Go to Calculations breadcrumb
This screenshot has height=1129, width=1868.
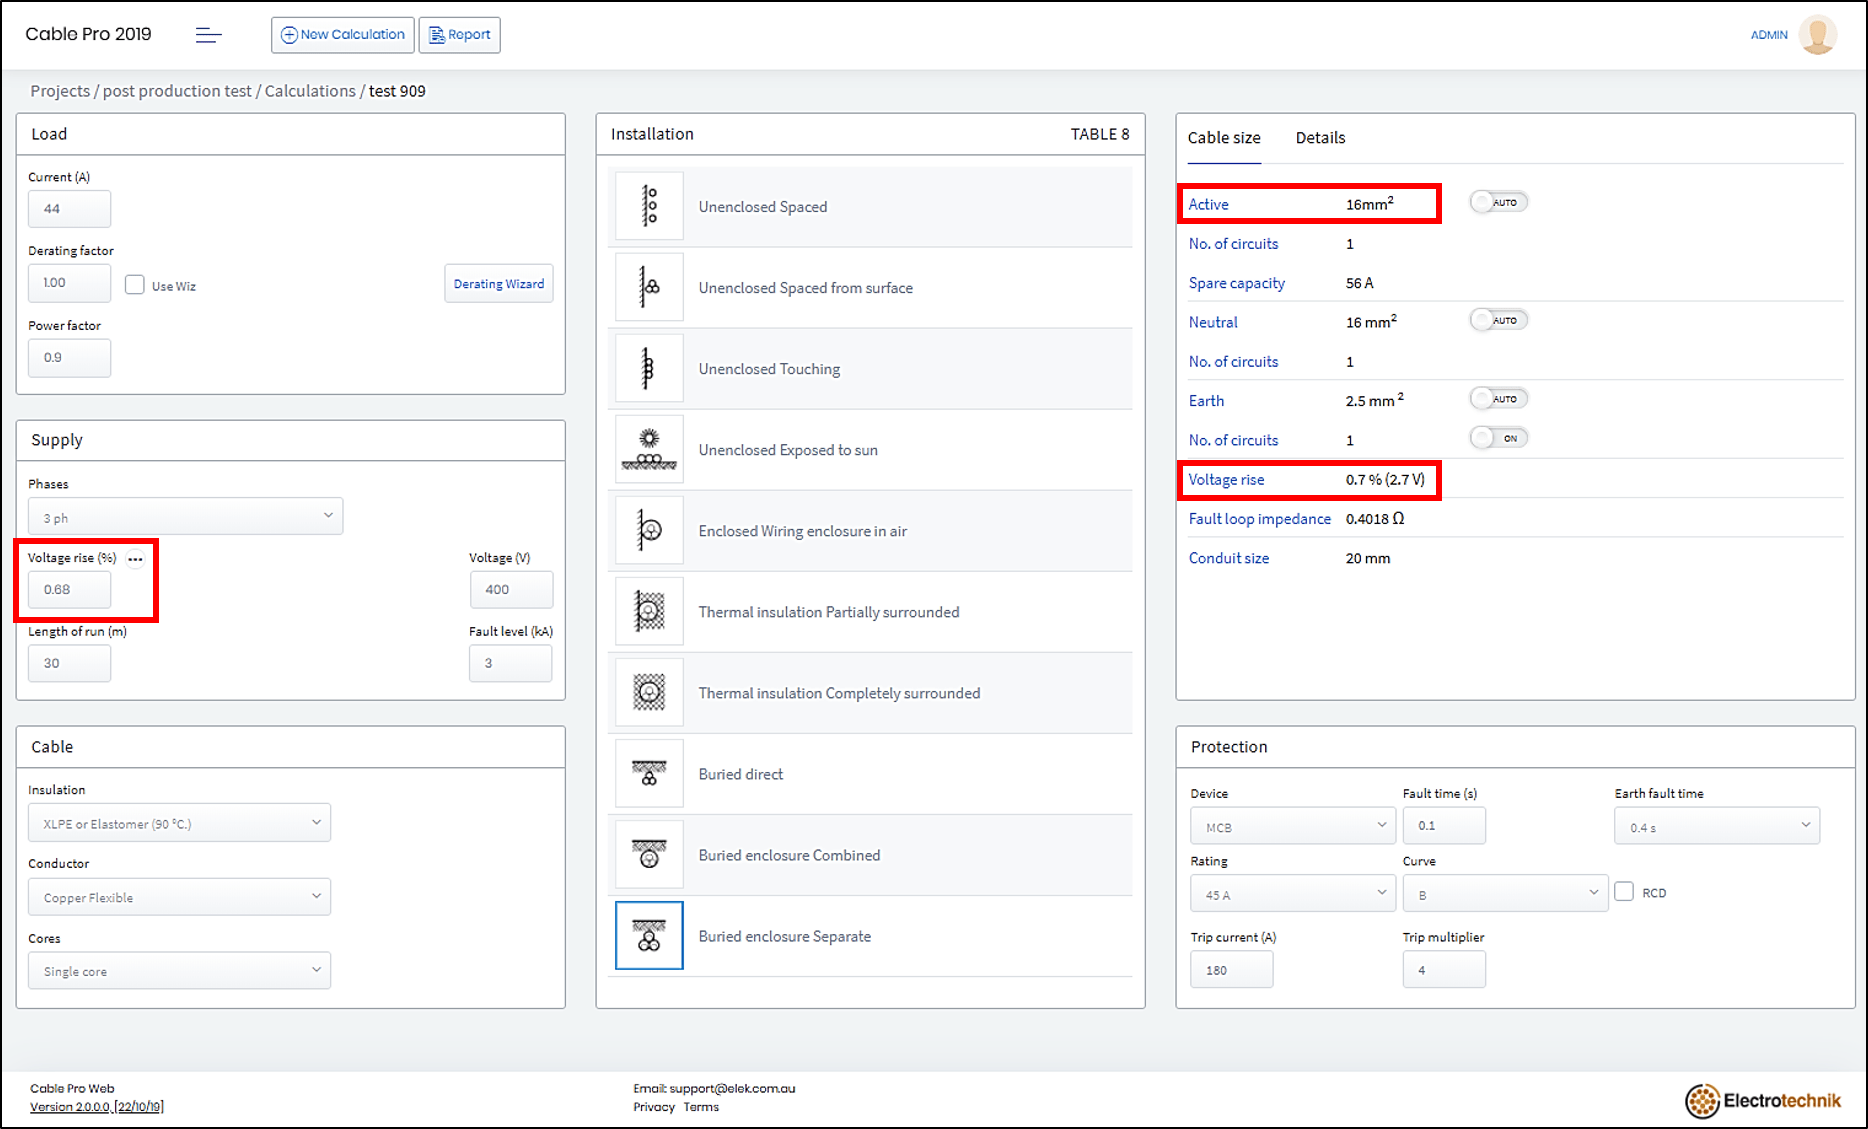coord(310,91)
